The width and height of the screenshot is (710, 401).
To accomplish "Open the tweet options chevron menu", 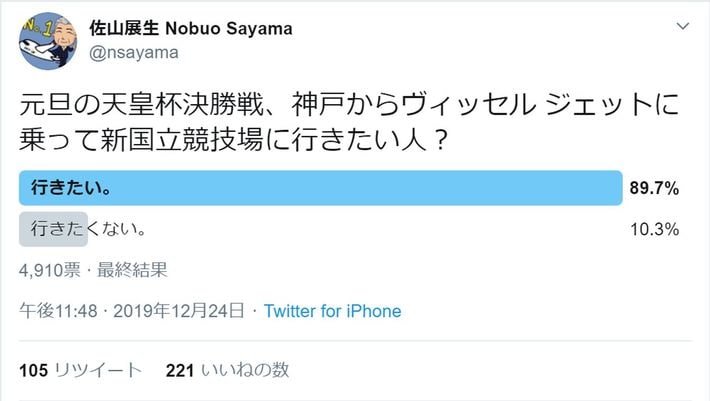I will tap(681, 26).
